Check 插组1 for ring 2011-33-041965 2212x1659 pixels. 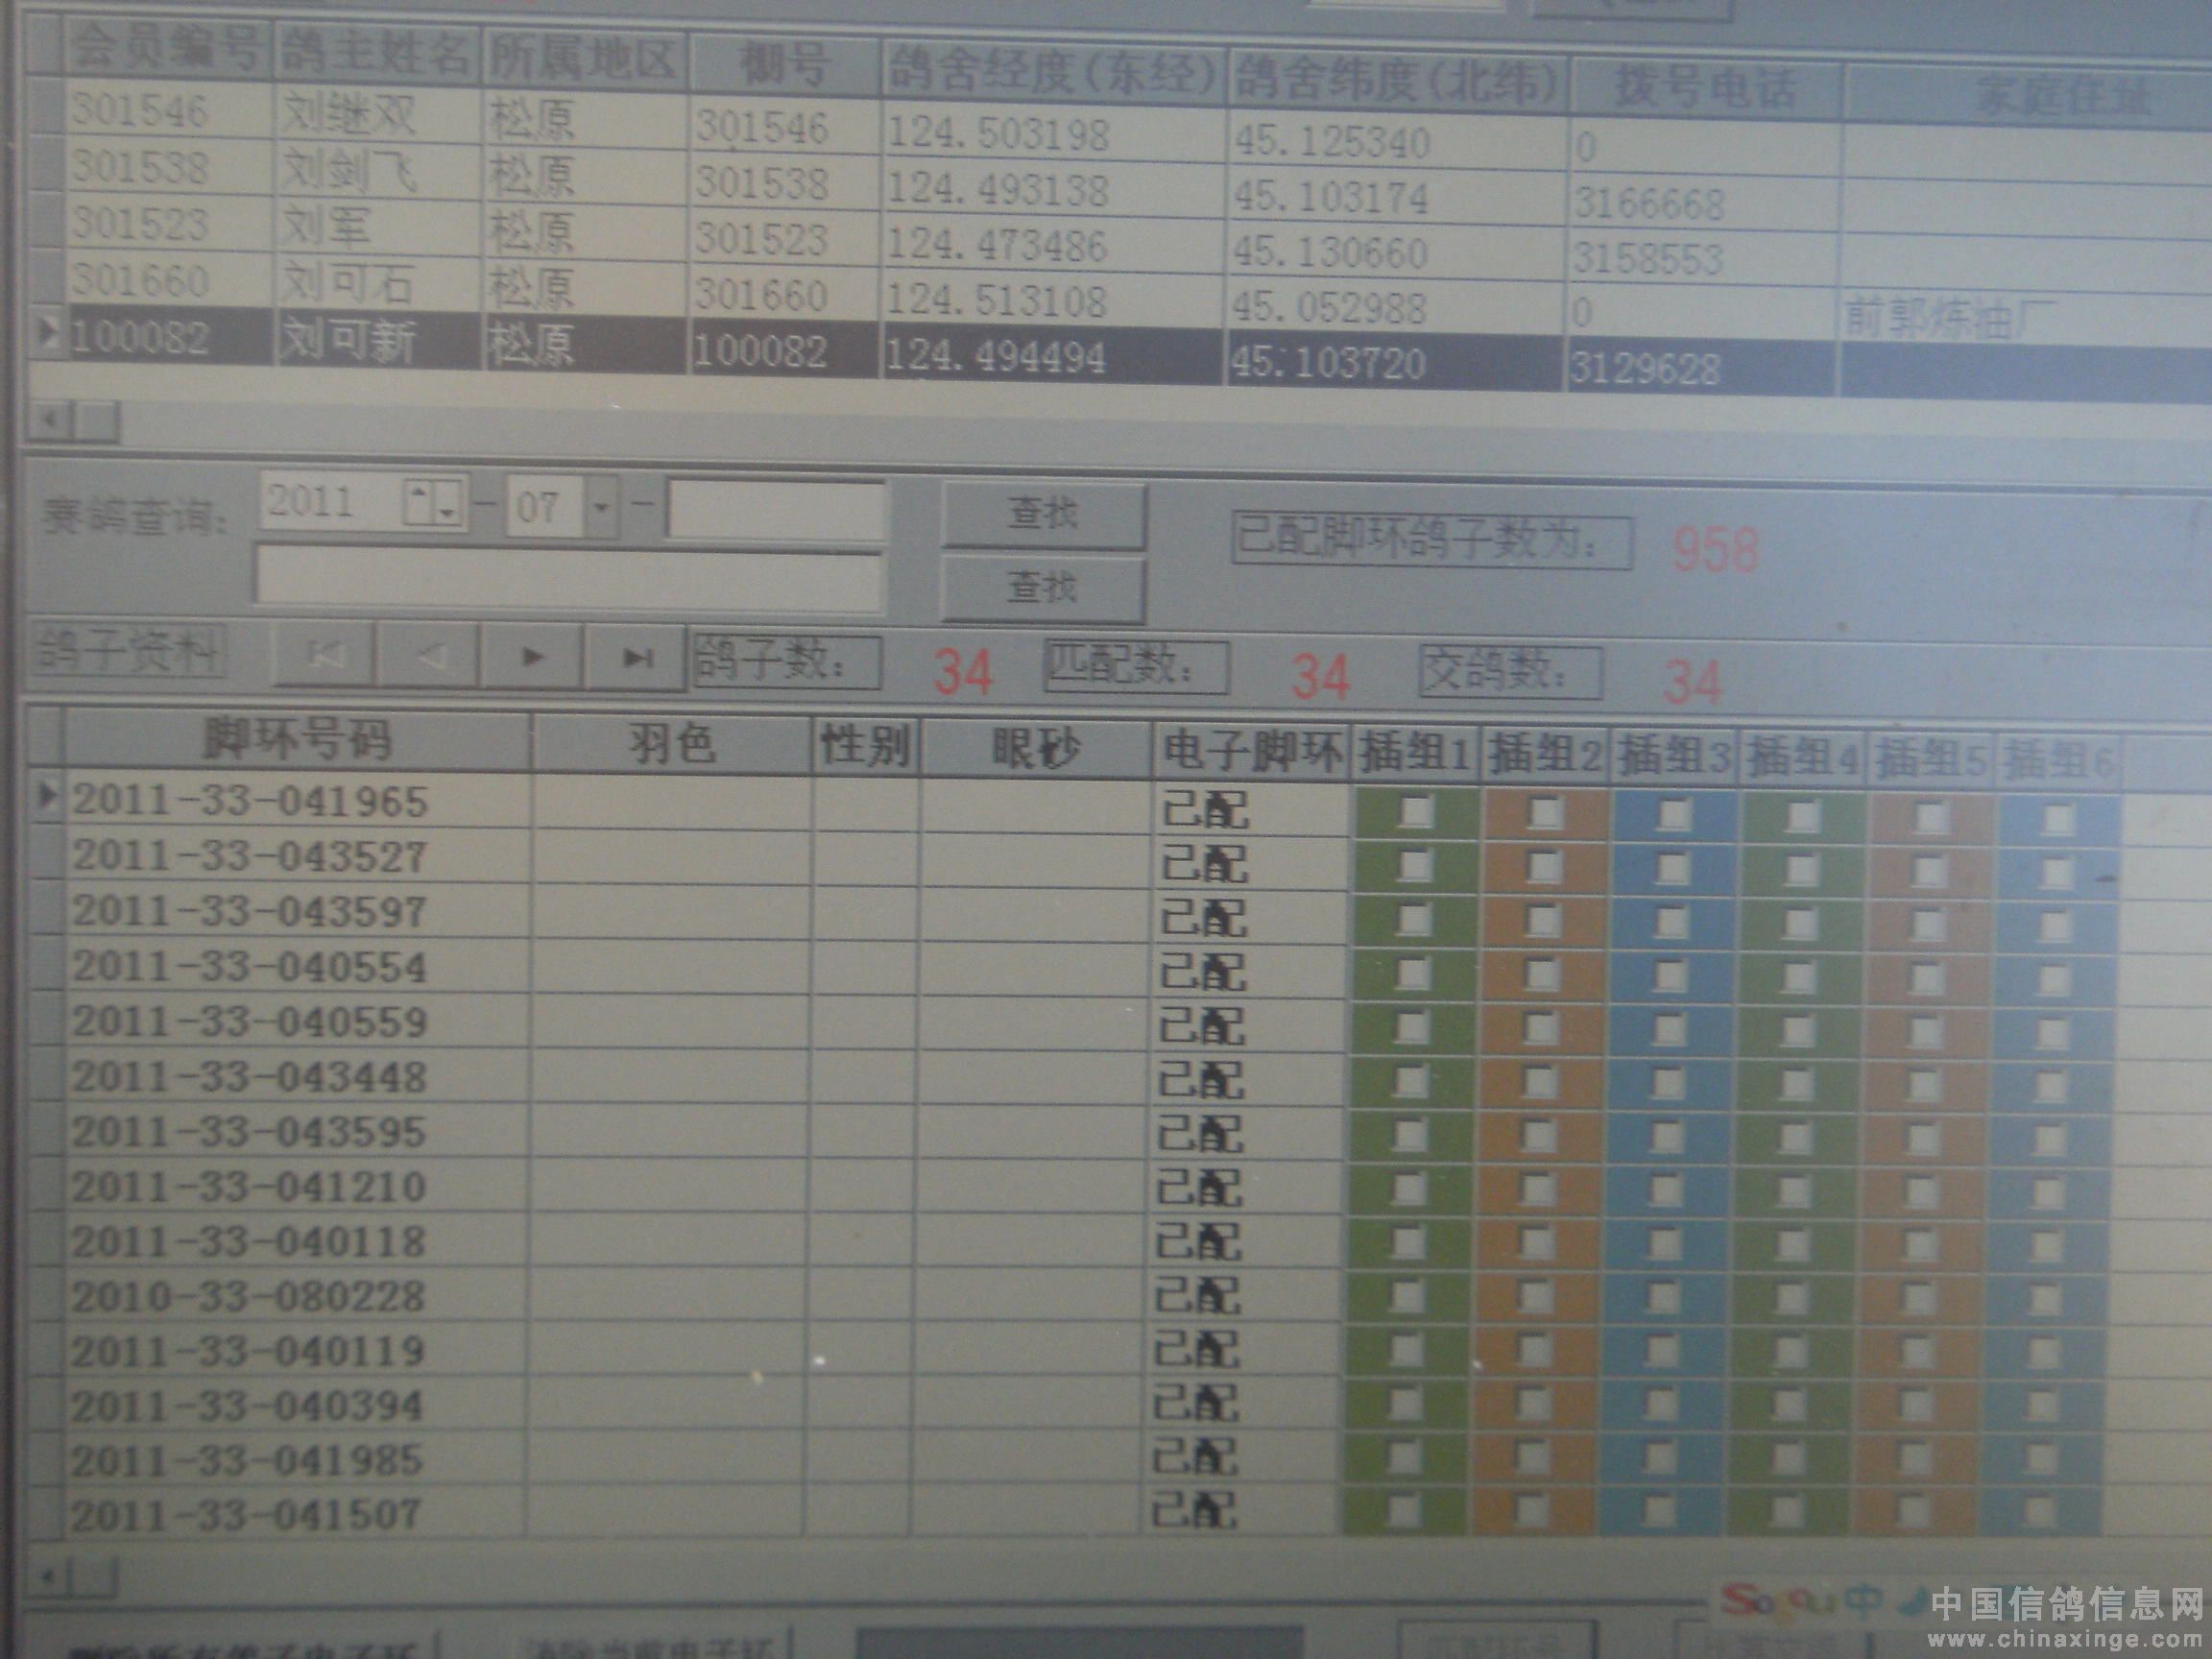tap(1415, 810)
